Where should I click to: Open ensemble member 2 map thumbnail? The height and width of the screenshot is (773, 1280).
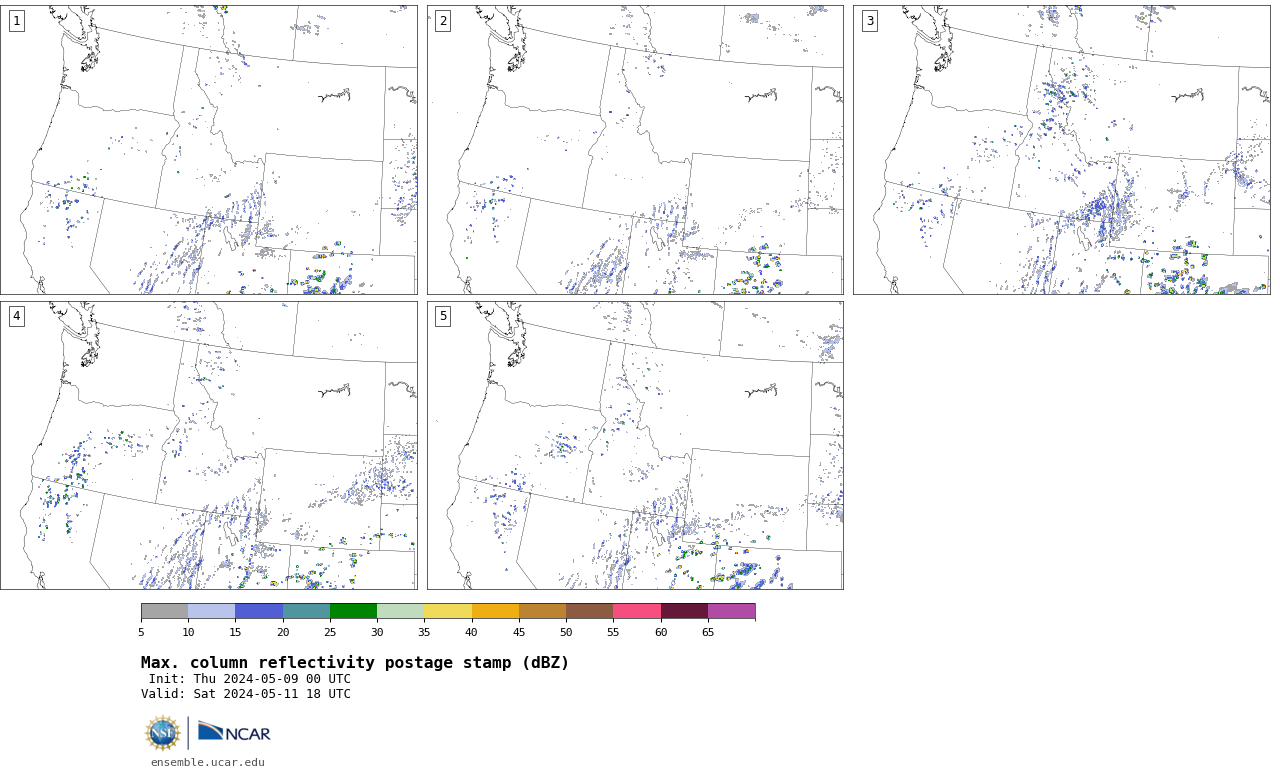[x=635, y=150]
